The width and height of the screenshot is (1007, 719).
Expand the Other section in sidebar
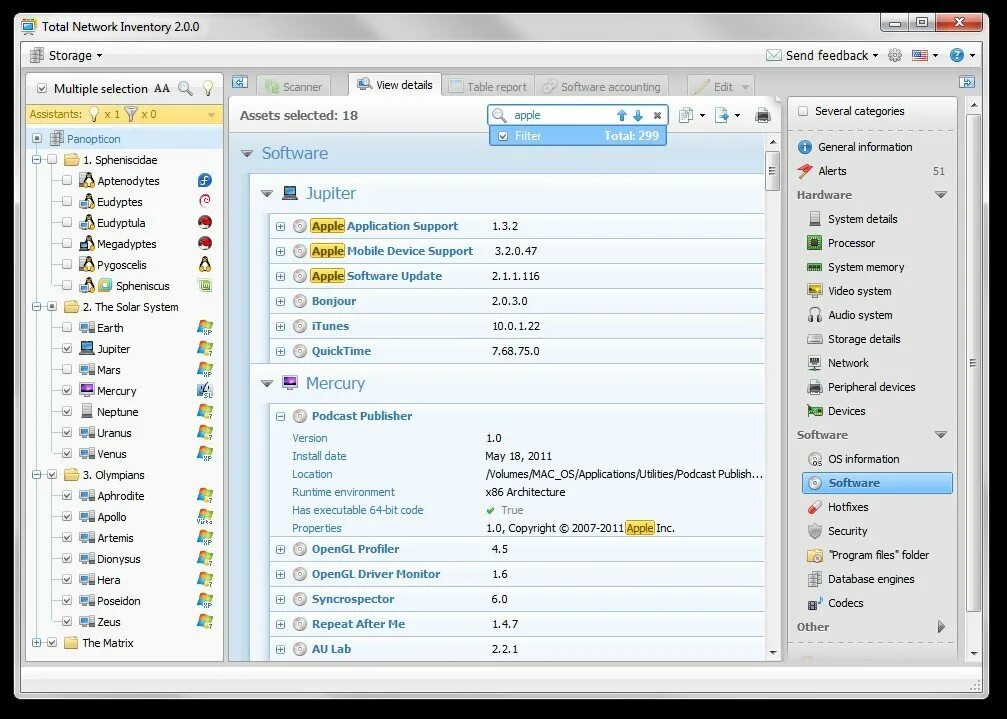click(x=941, y=627)
